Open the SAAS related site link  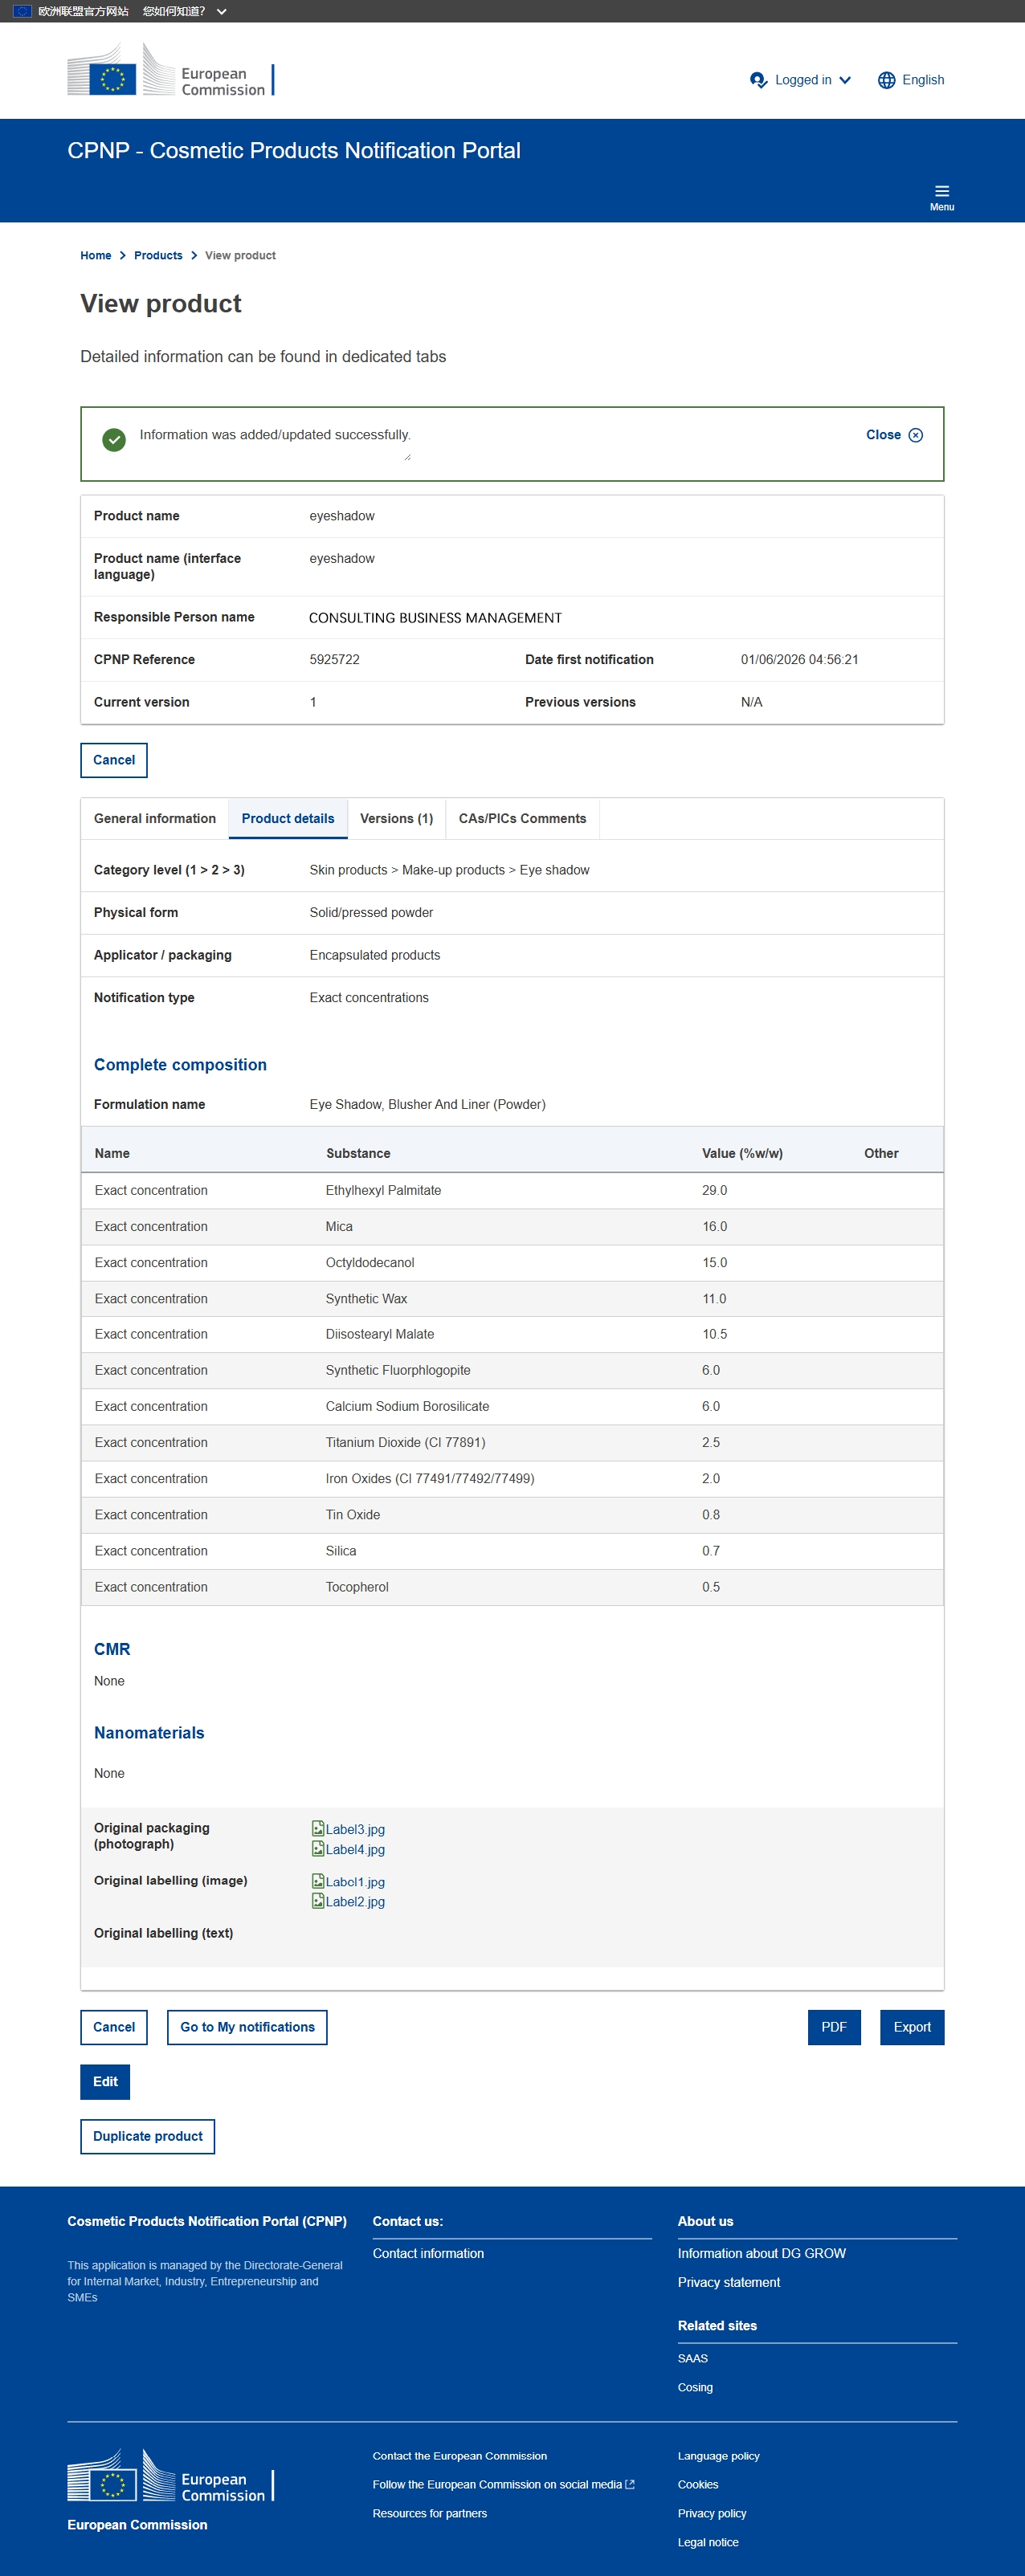[x=692, y=2358]
